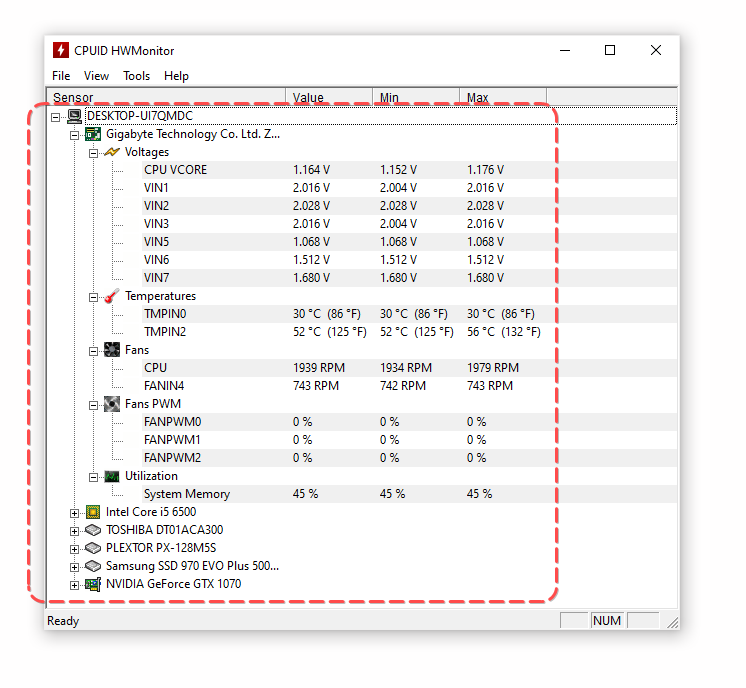Maximize the HWMonitor window
The height and width of the screenshot is (688, 746).
coord(610,50)
